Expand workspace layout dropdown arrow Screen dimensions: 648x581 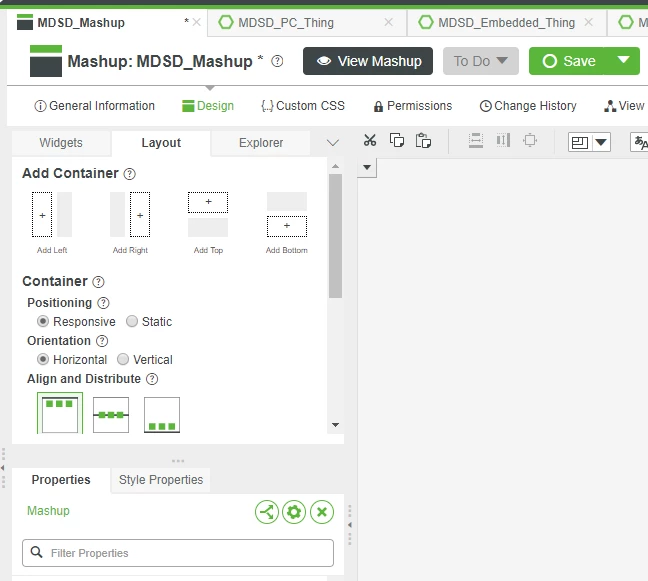point(601,143)
